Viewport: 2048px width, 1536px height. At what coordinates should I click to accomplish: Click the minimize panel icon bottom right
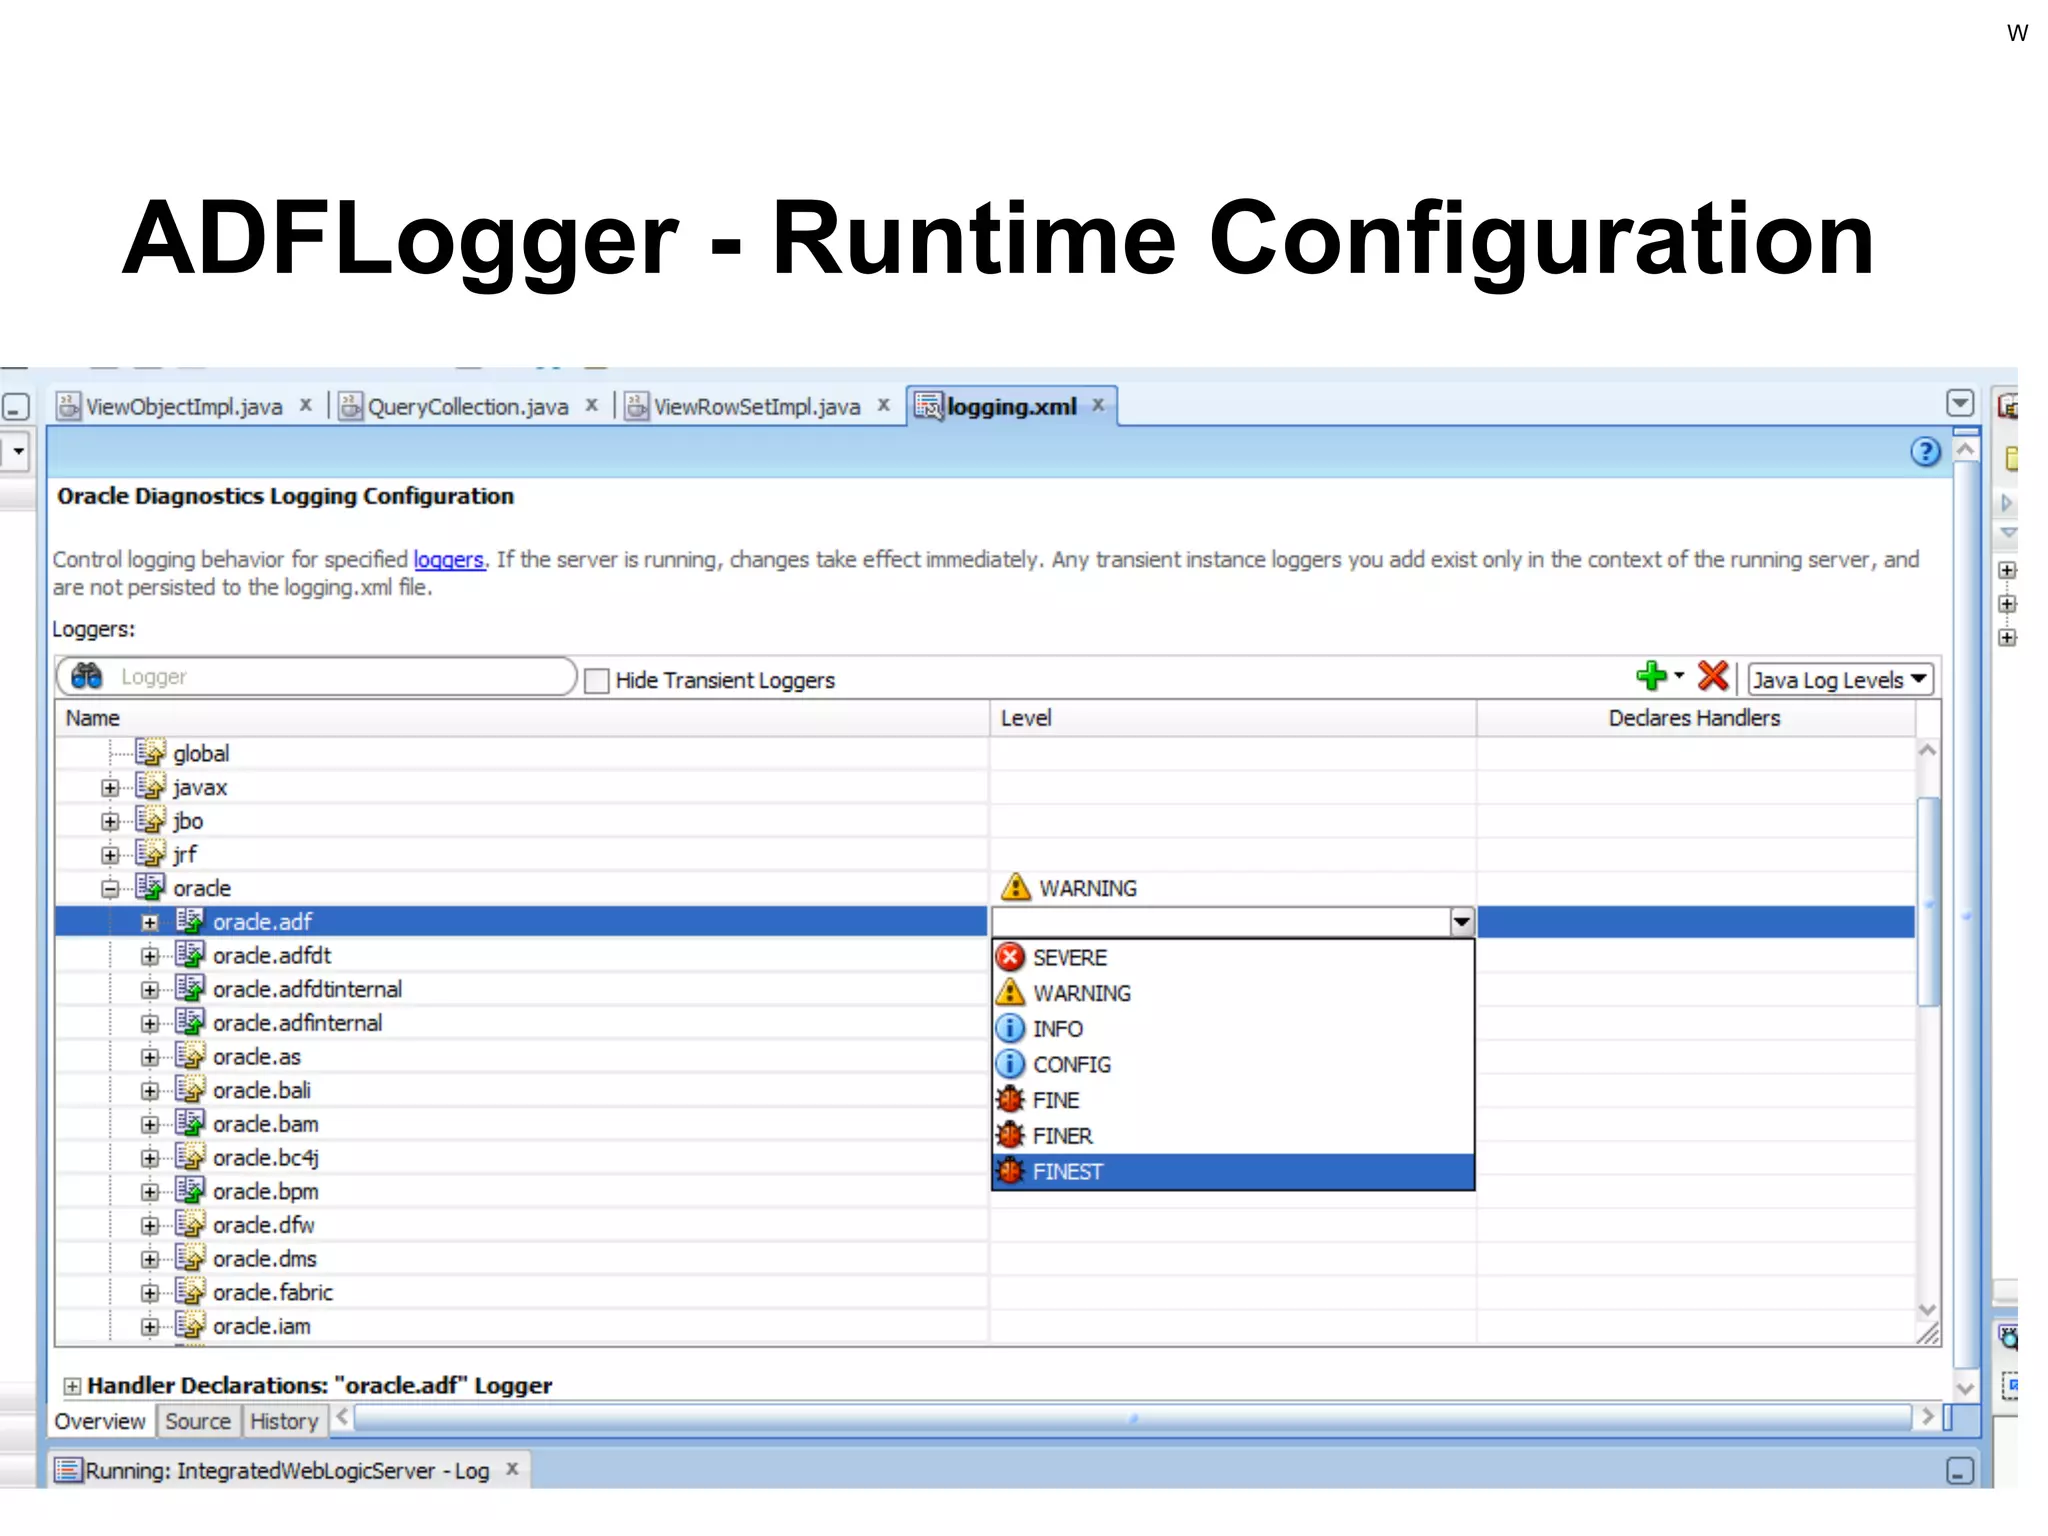click(x=1960, y=1471)
